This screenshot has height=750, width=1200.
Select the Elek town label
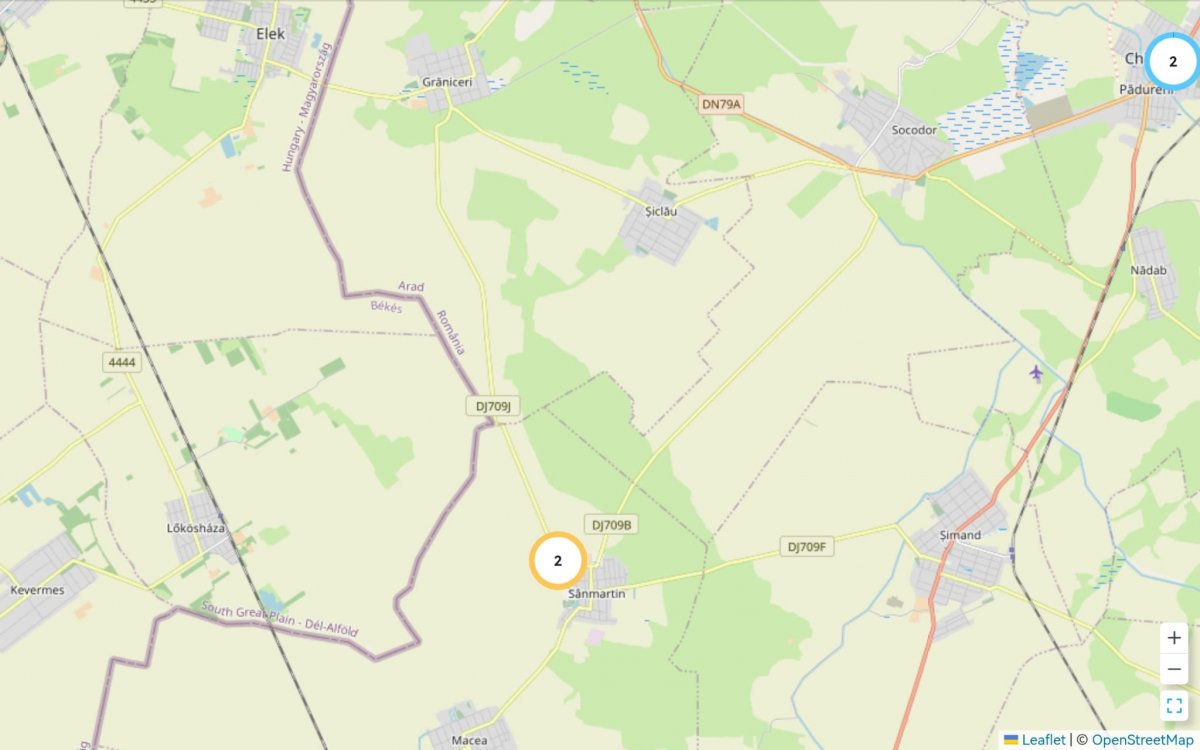pos(270,34)
